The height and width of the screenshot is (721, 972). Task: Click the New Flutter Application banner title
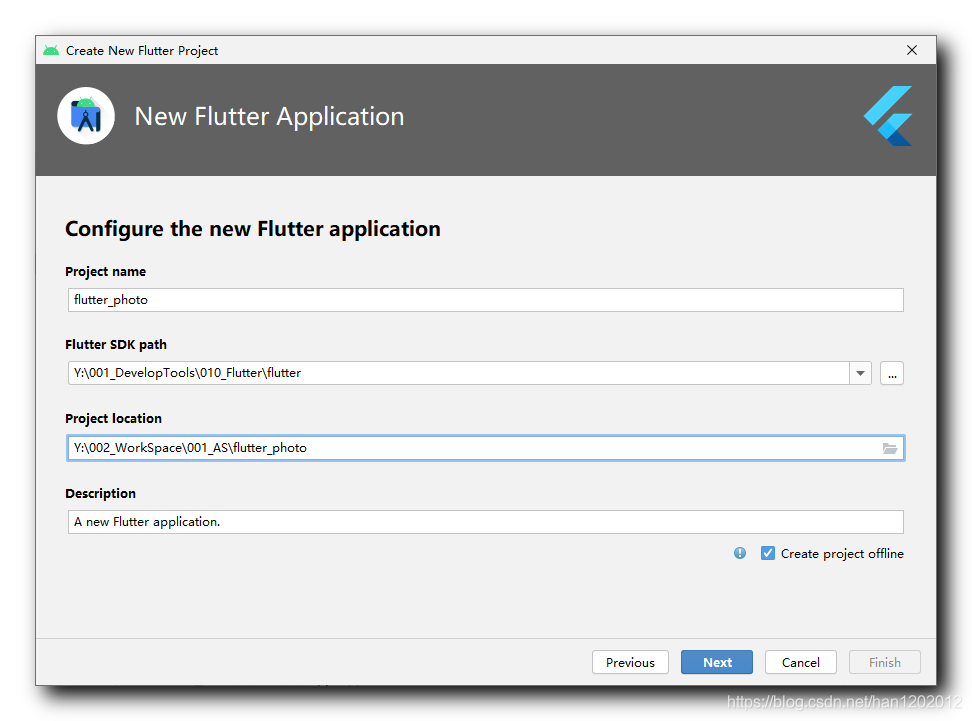pyautogui.click(x=269, y=117)
